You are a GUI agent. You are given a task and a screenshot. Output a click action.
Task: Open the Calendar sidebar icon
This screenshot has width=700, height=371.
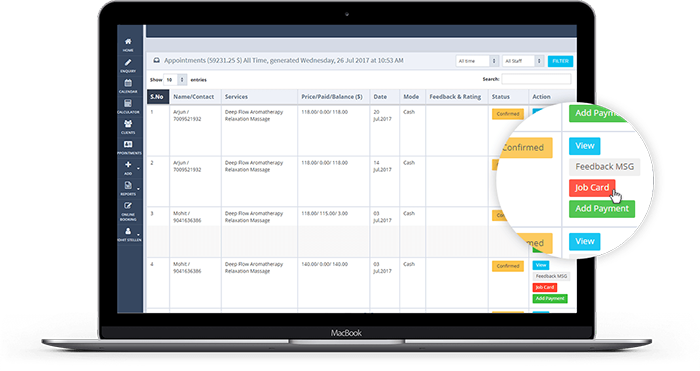[128, 83]
